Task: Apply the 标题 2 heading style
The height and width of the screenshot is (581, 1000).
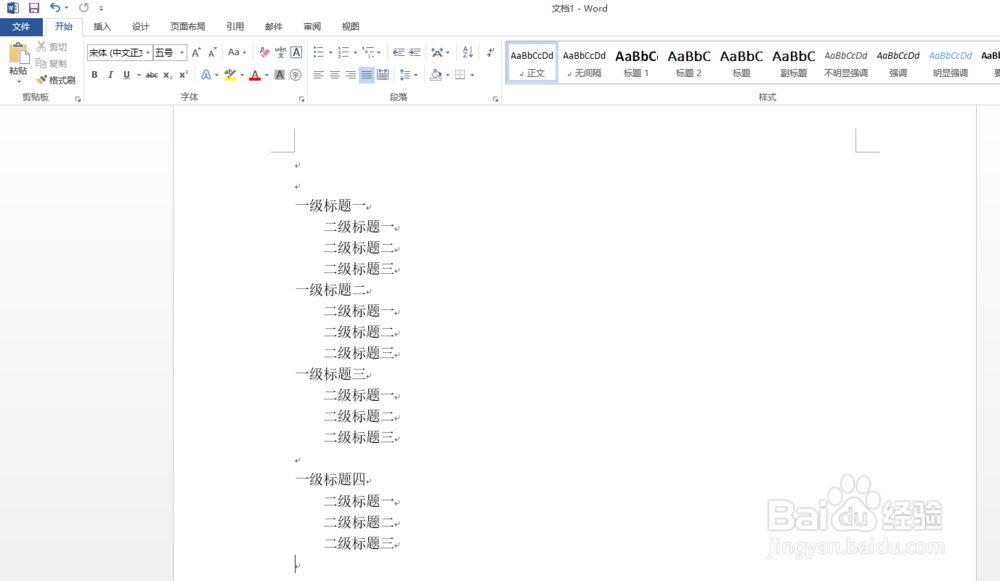Action: (689, 63)
